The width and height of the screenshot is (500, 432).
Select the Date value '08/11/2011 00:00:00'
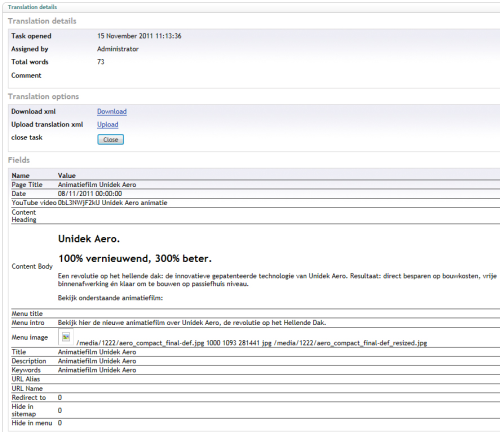[x=90, y=194]
